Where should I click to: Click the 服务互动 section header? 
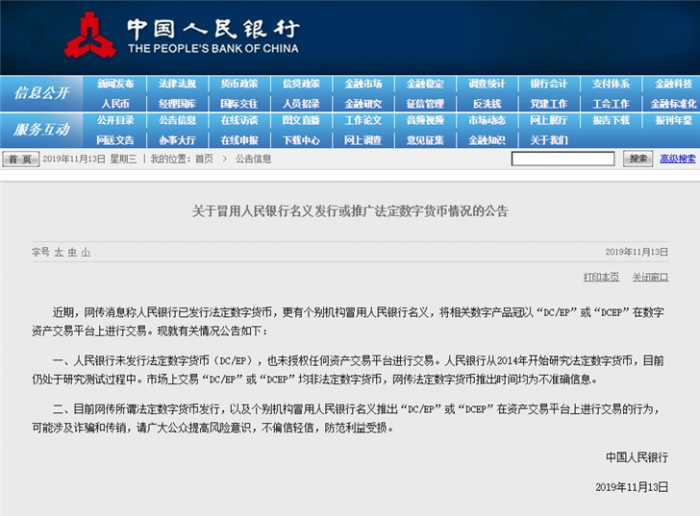pyautogui.click(x=42, y=130)
